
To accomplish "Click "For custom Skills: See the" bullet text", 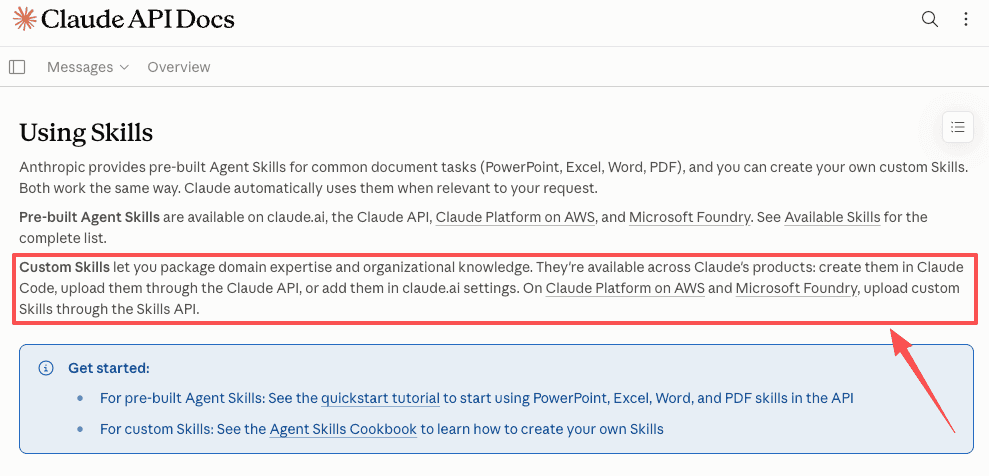I will (x=183, y=430).
